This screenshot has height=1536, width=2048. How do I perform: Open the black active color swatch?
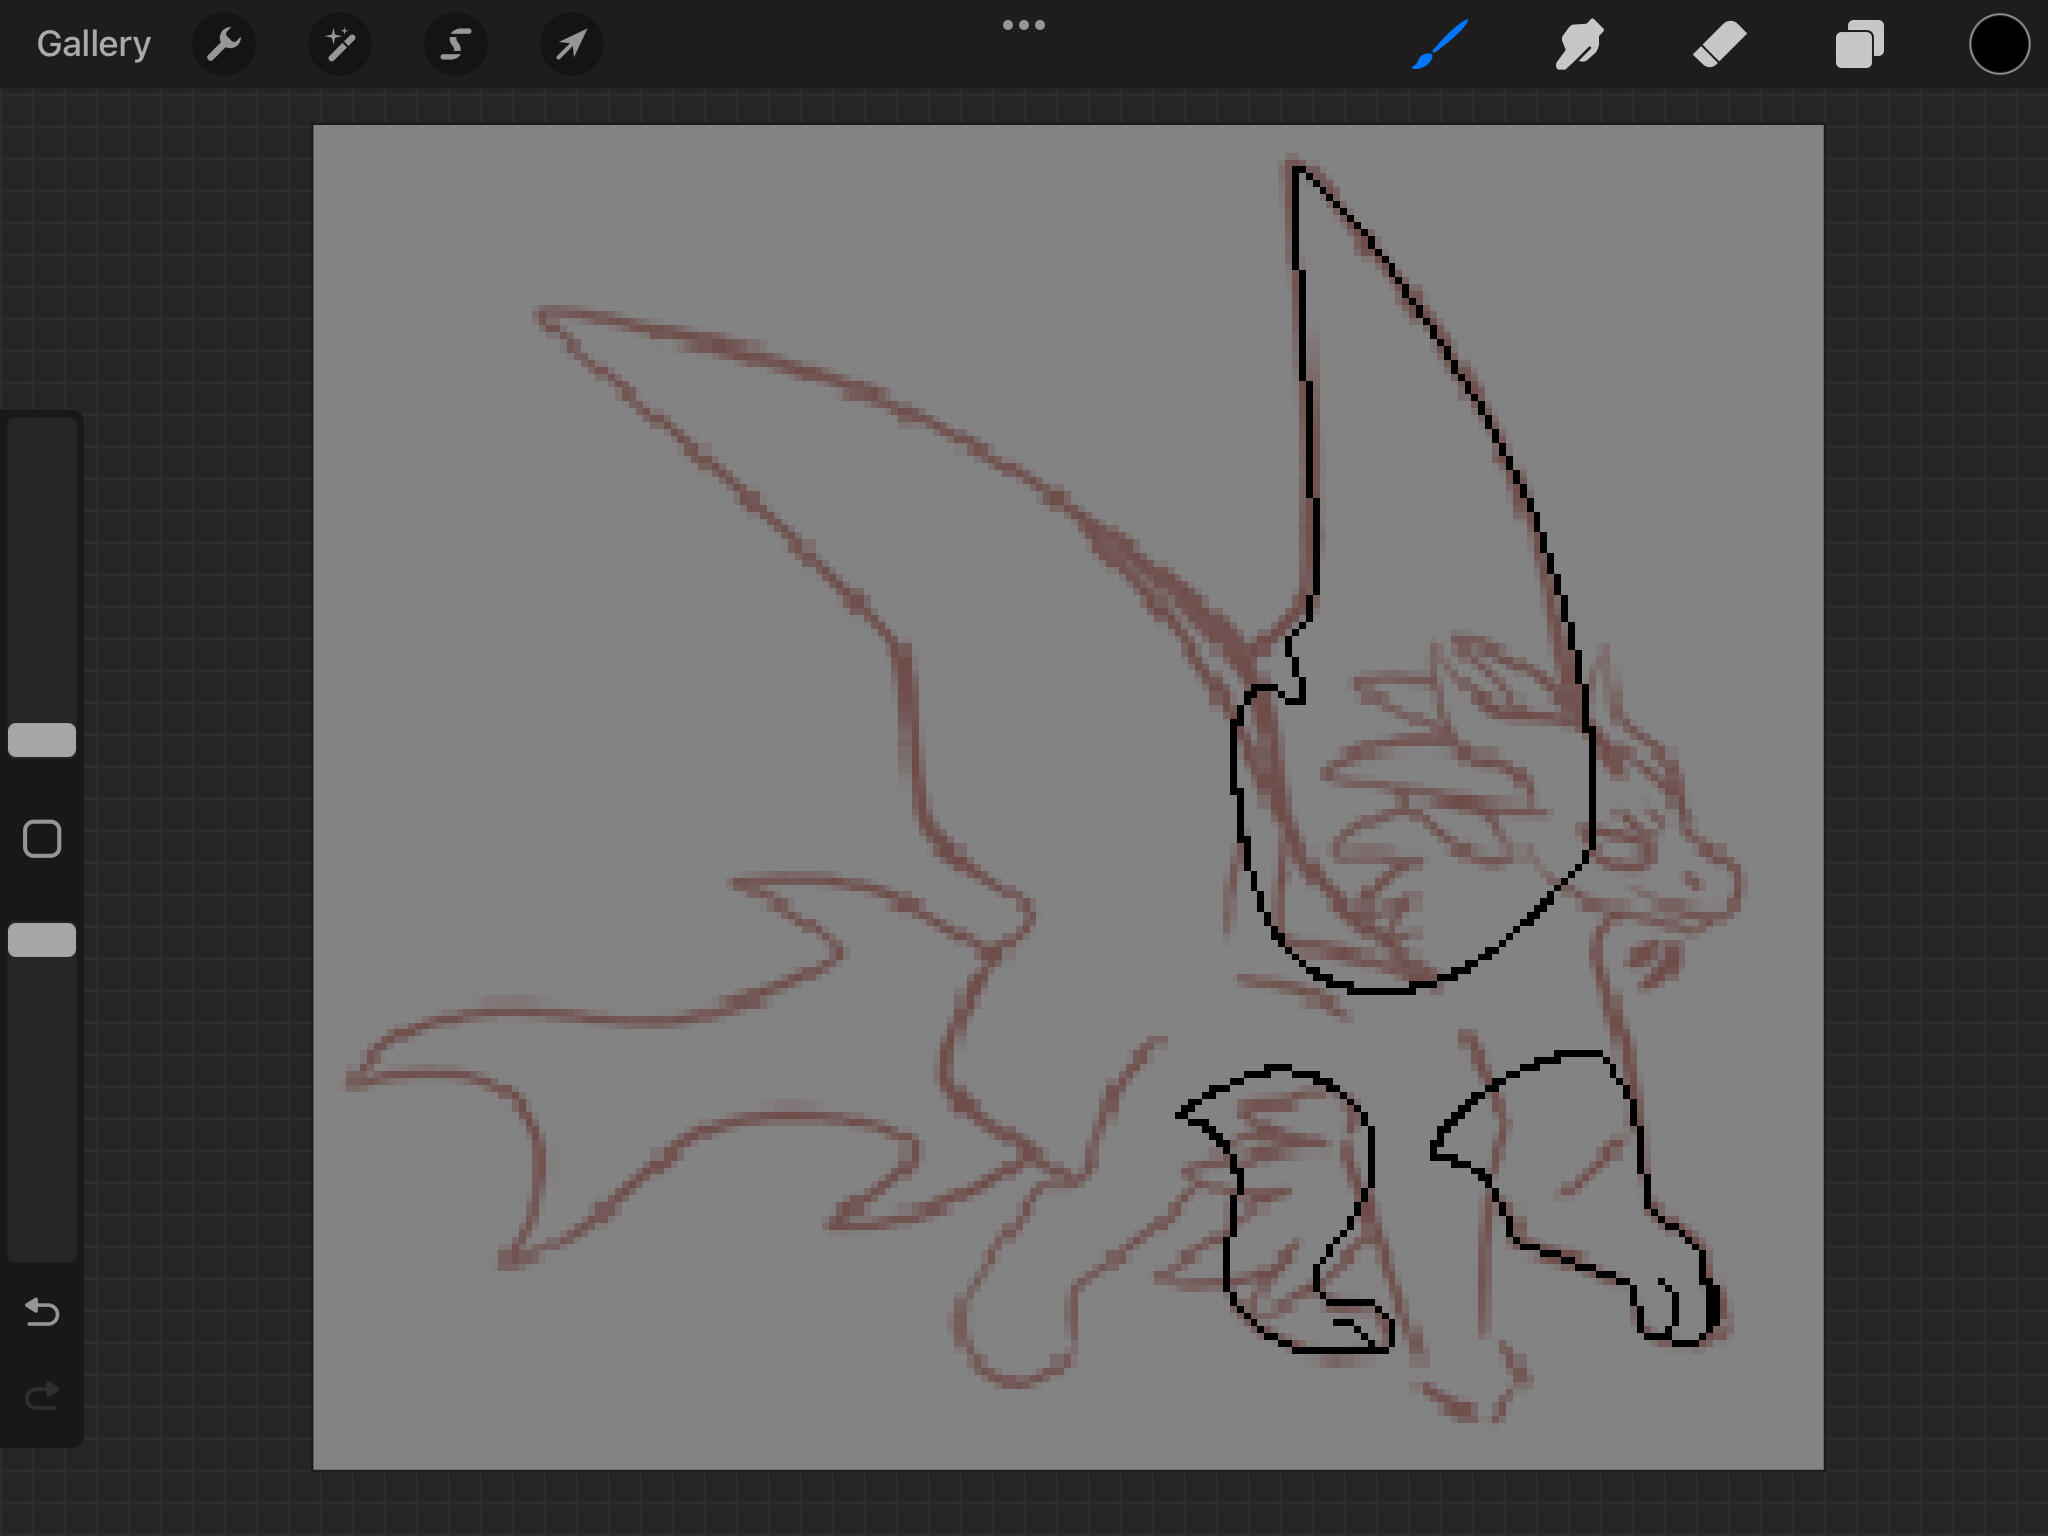tap(1999, 44)
